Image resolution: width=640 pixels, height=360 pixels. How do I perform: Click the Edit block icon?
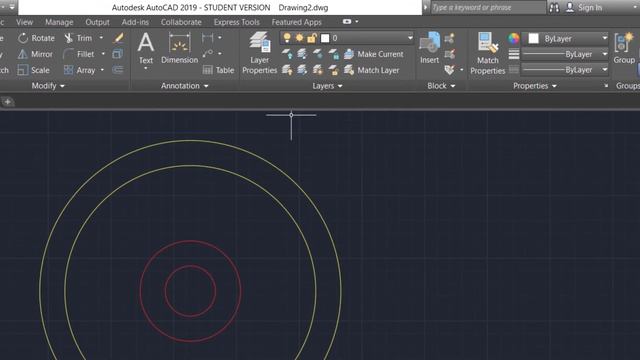point(450,54)
